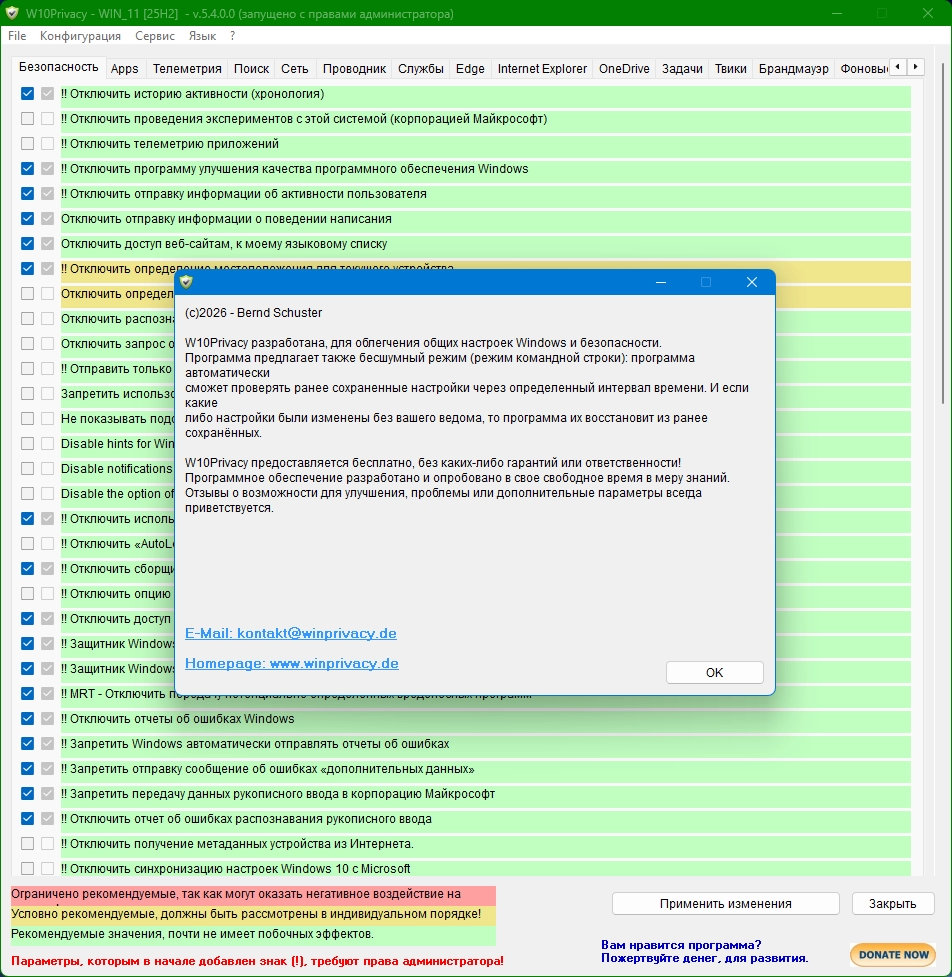Switch to the Твики tab

(730, 69)
